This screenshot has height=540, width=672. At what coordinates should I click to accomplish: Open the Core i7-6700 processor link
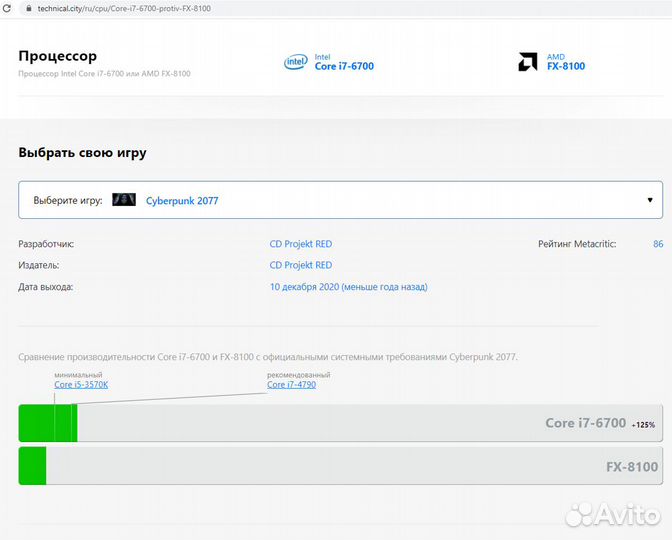(344, 66)
